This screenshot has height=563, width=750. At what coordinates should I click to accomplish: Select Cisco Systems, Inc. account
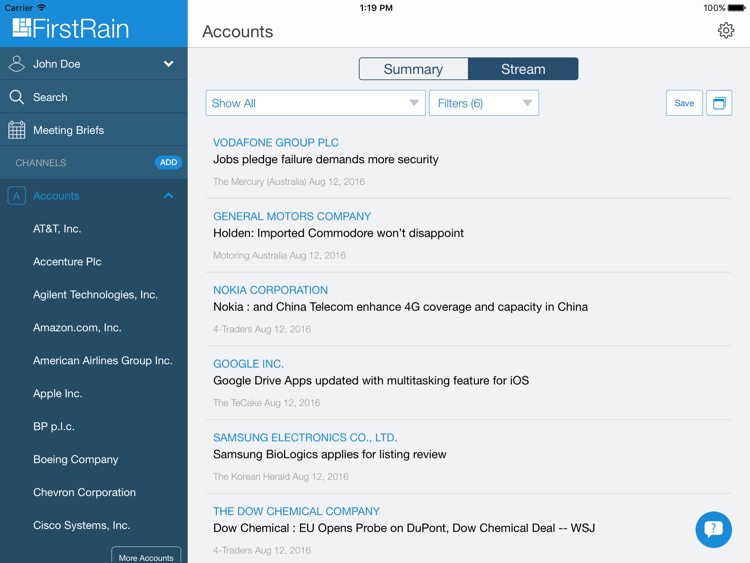click(81, 525)
